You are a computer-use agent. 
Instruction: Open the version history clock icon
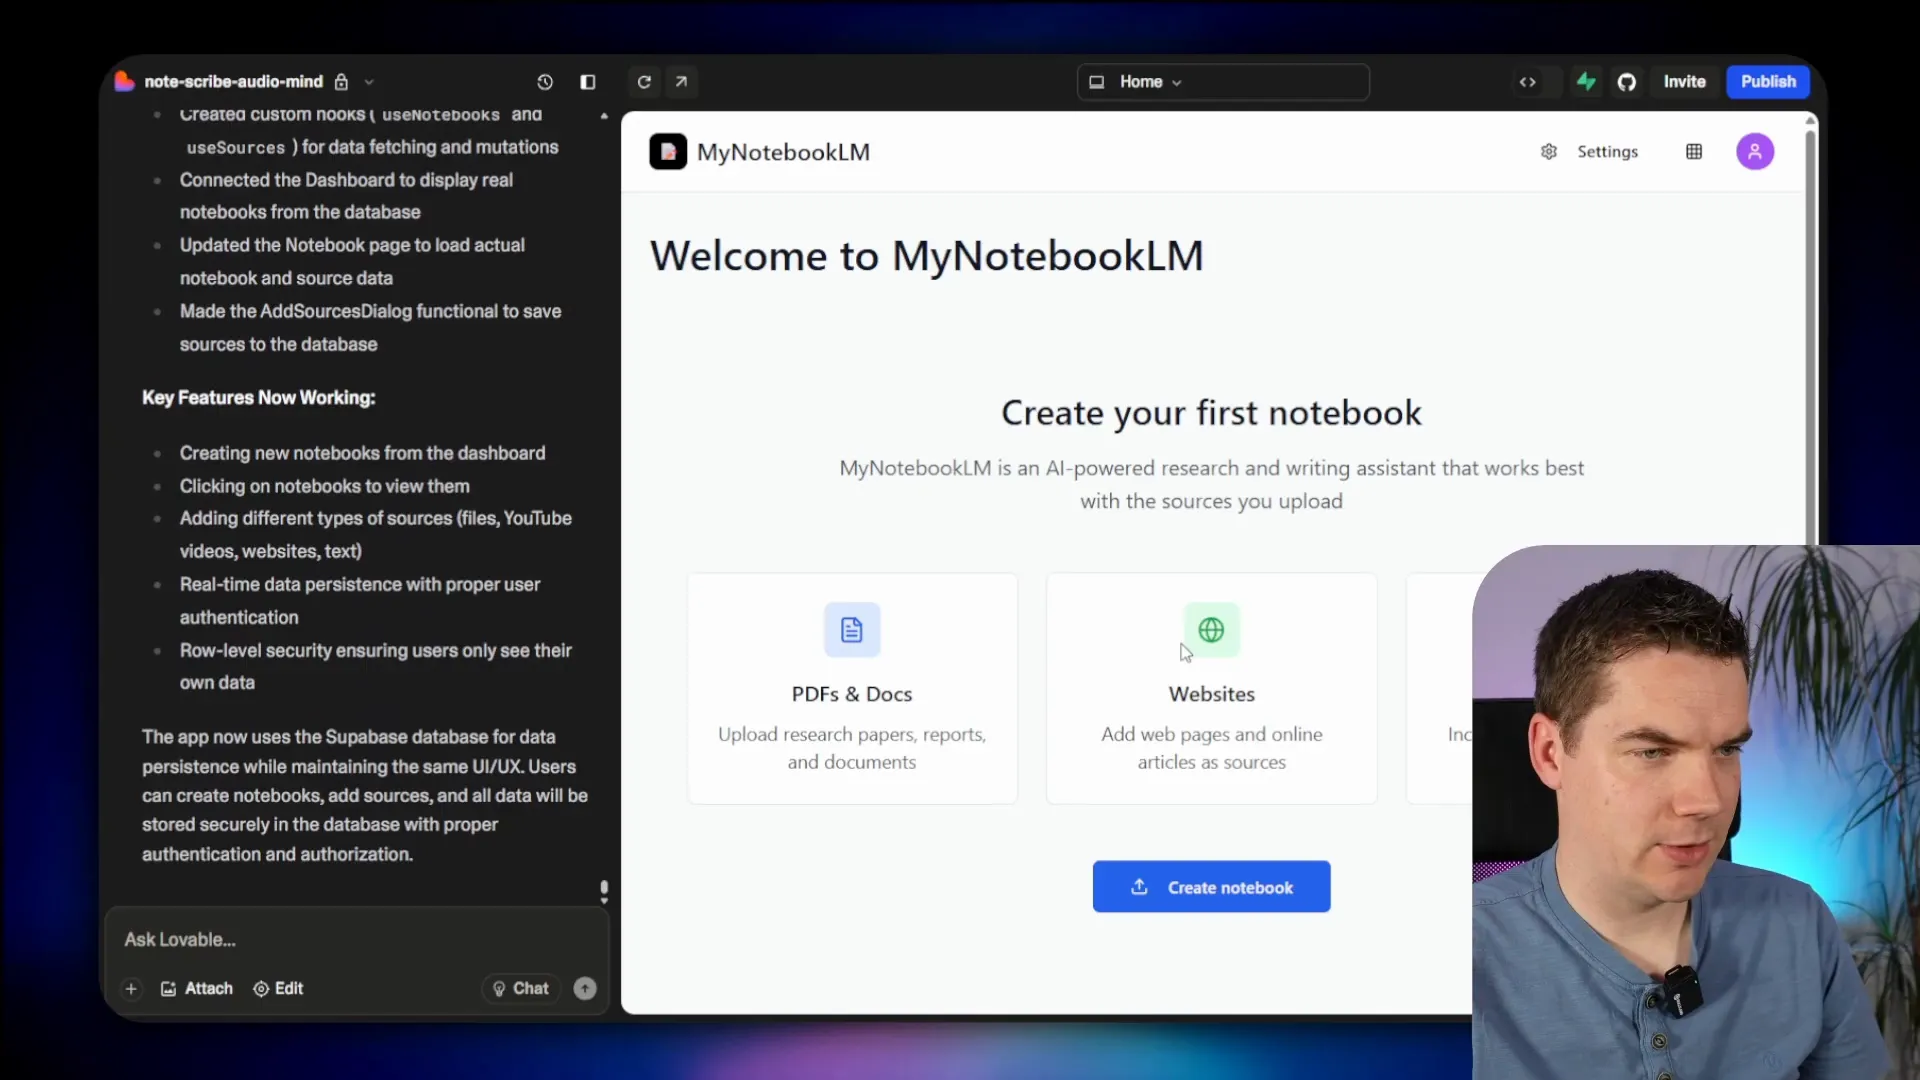(x=545, y=82)
